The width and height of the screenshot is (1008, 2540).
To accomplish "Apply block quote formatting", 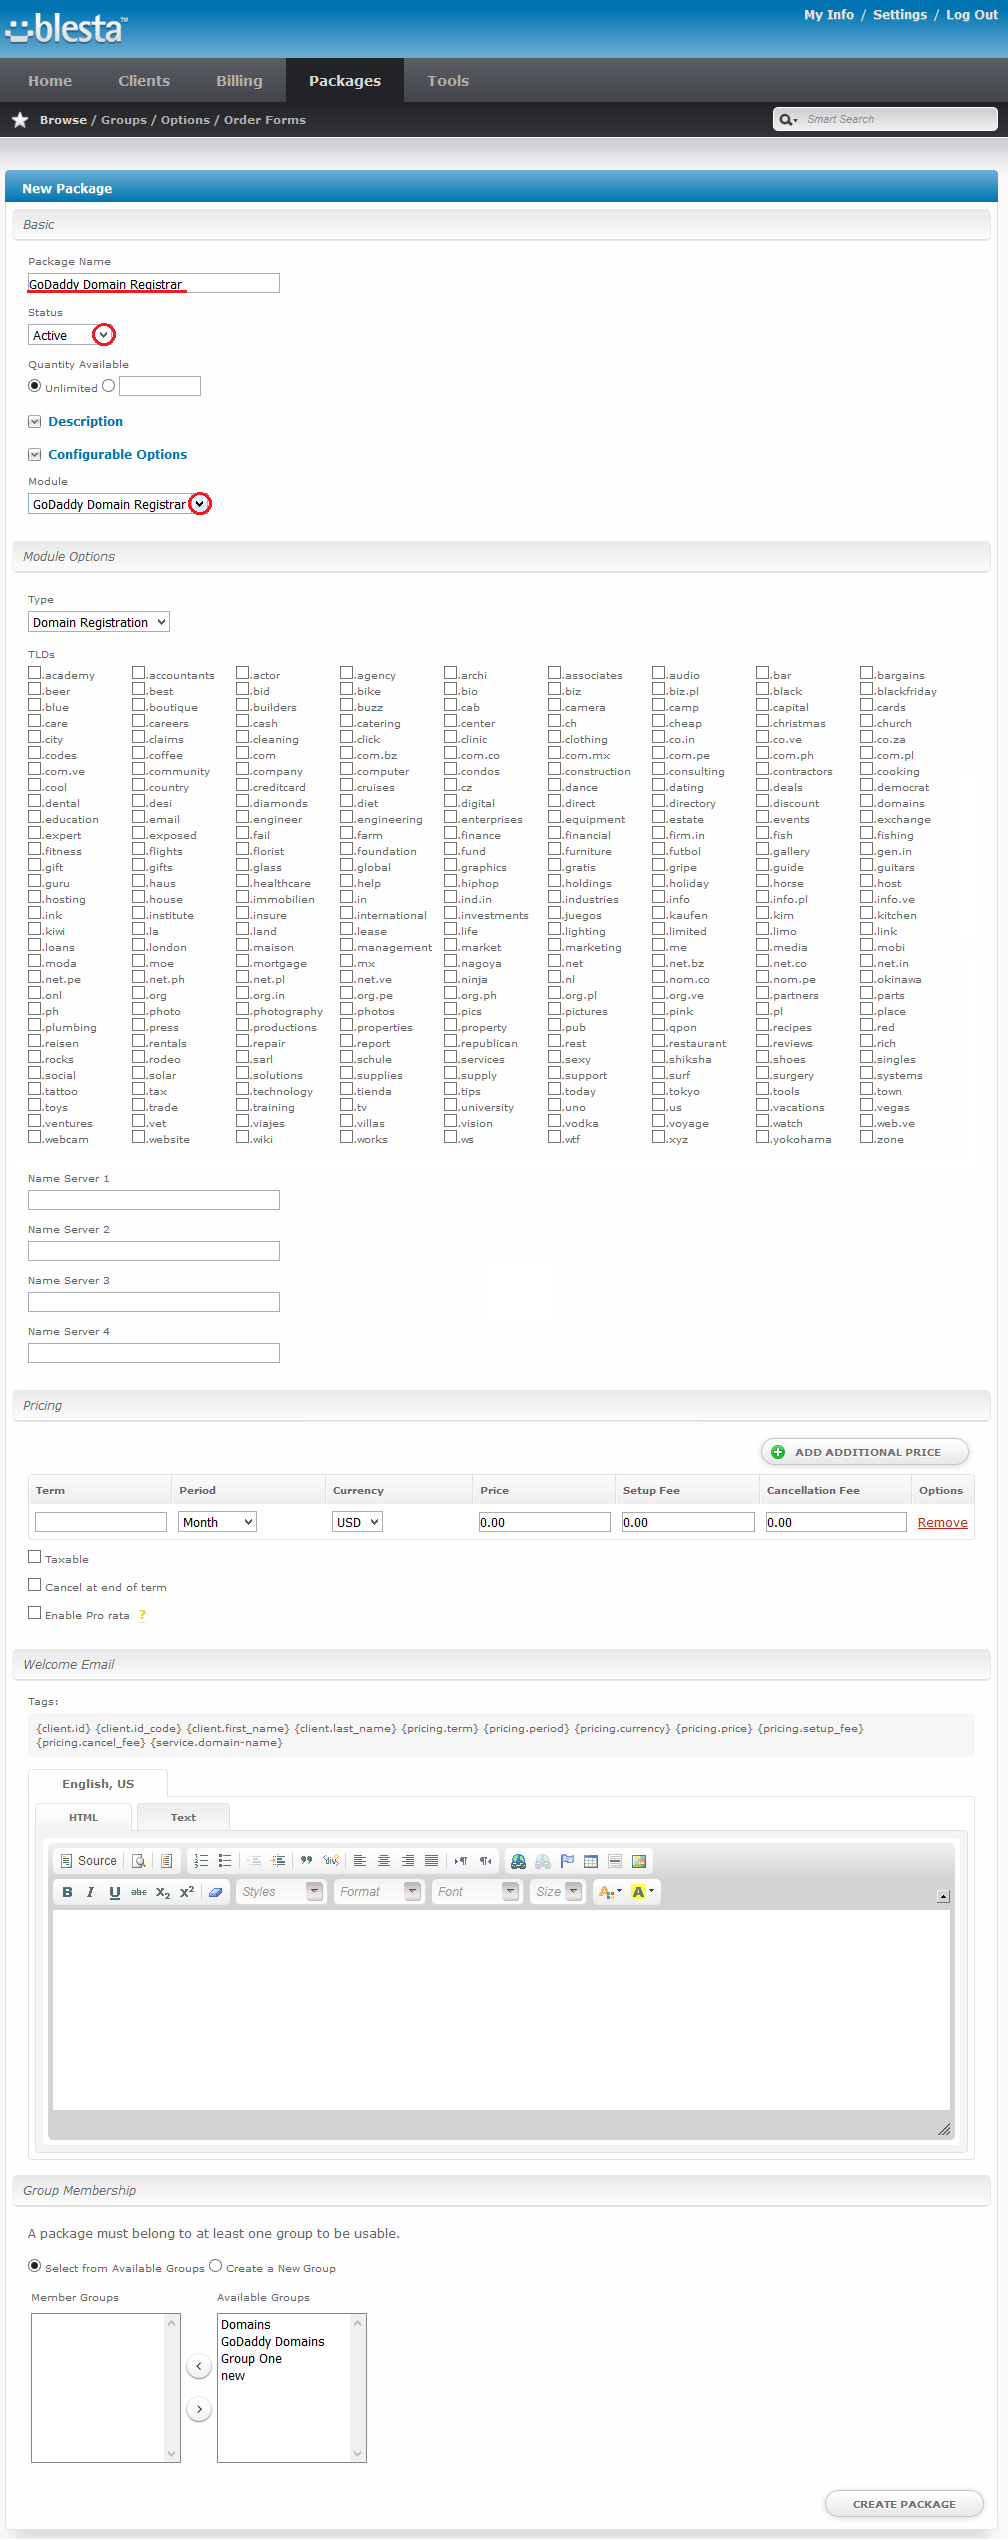I will pos(306,1861).
